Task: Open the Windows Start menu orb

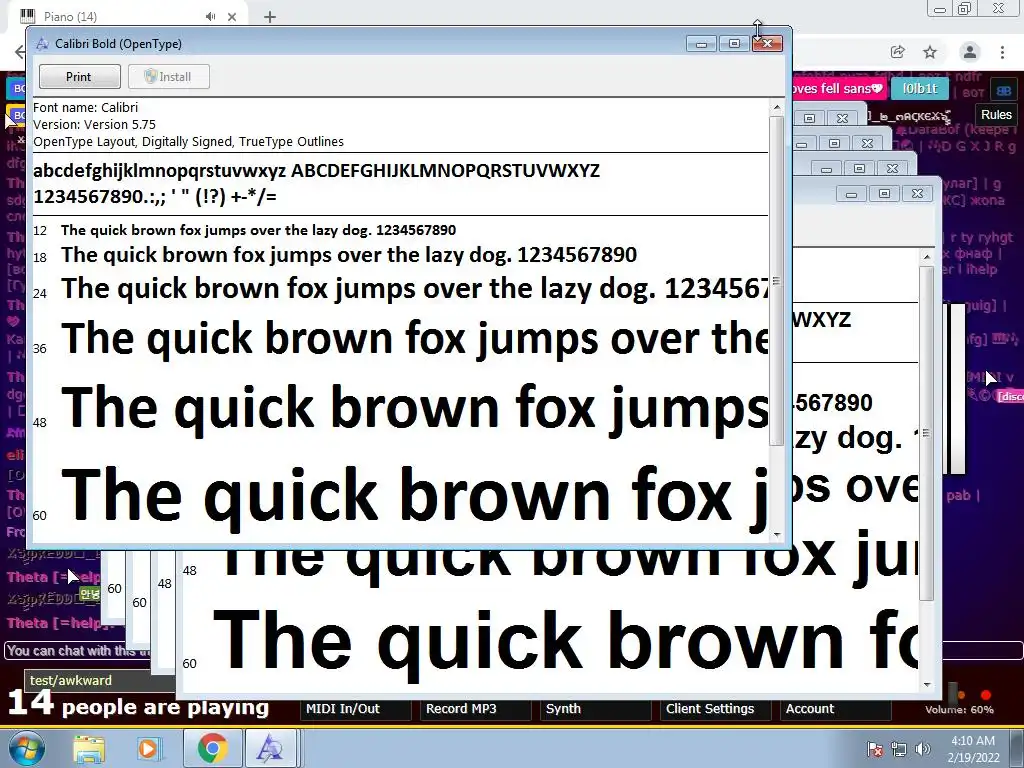Action: [25, 748]
